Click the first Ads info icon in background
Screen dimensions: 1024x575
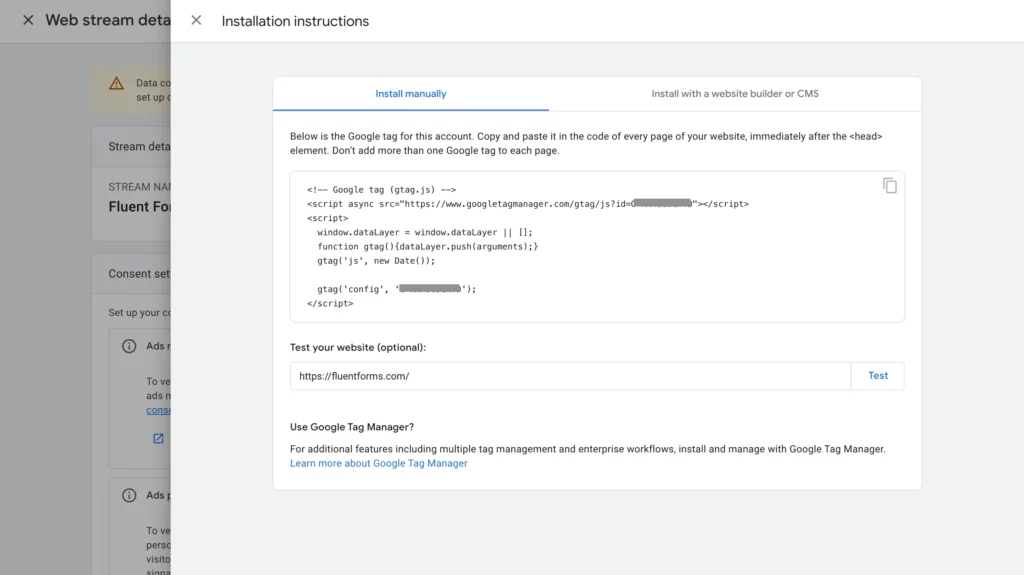point(129,346)
